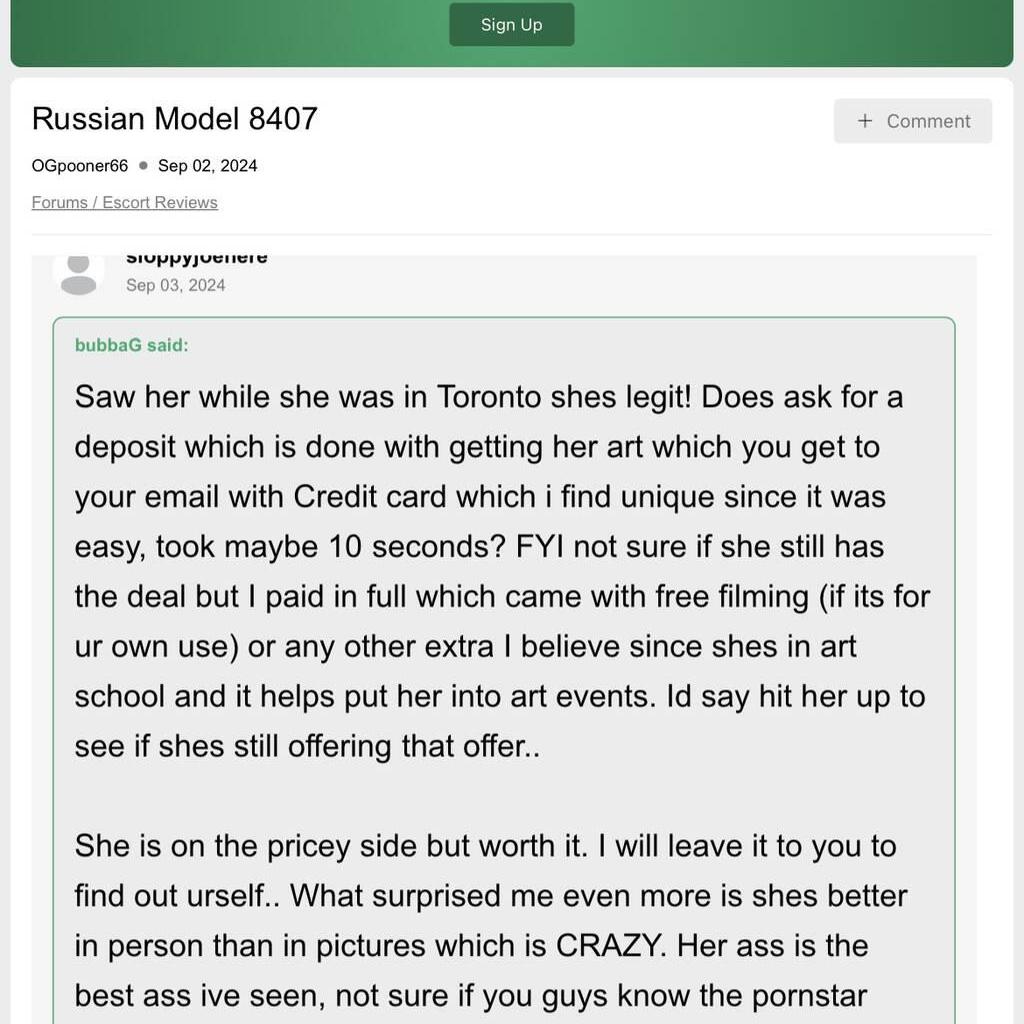
Task: Open the Forums breadcrumb link
Action: pos(59,202)
